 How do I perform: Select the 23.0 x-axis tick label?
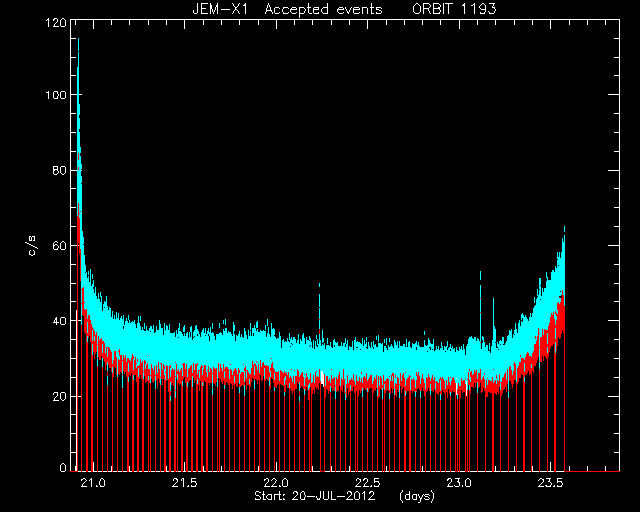[459, 483]
